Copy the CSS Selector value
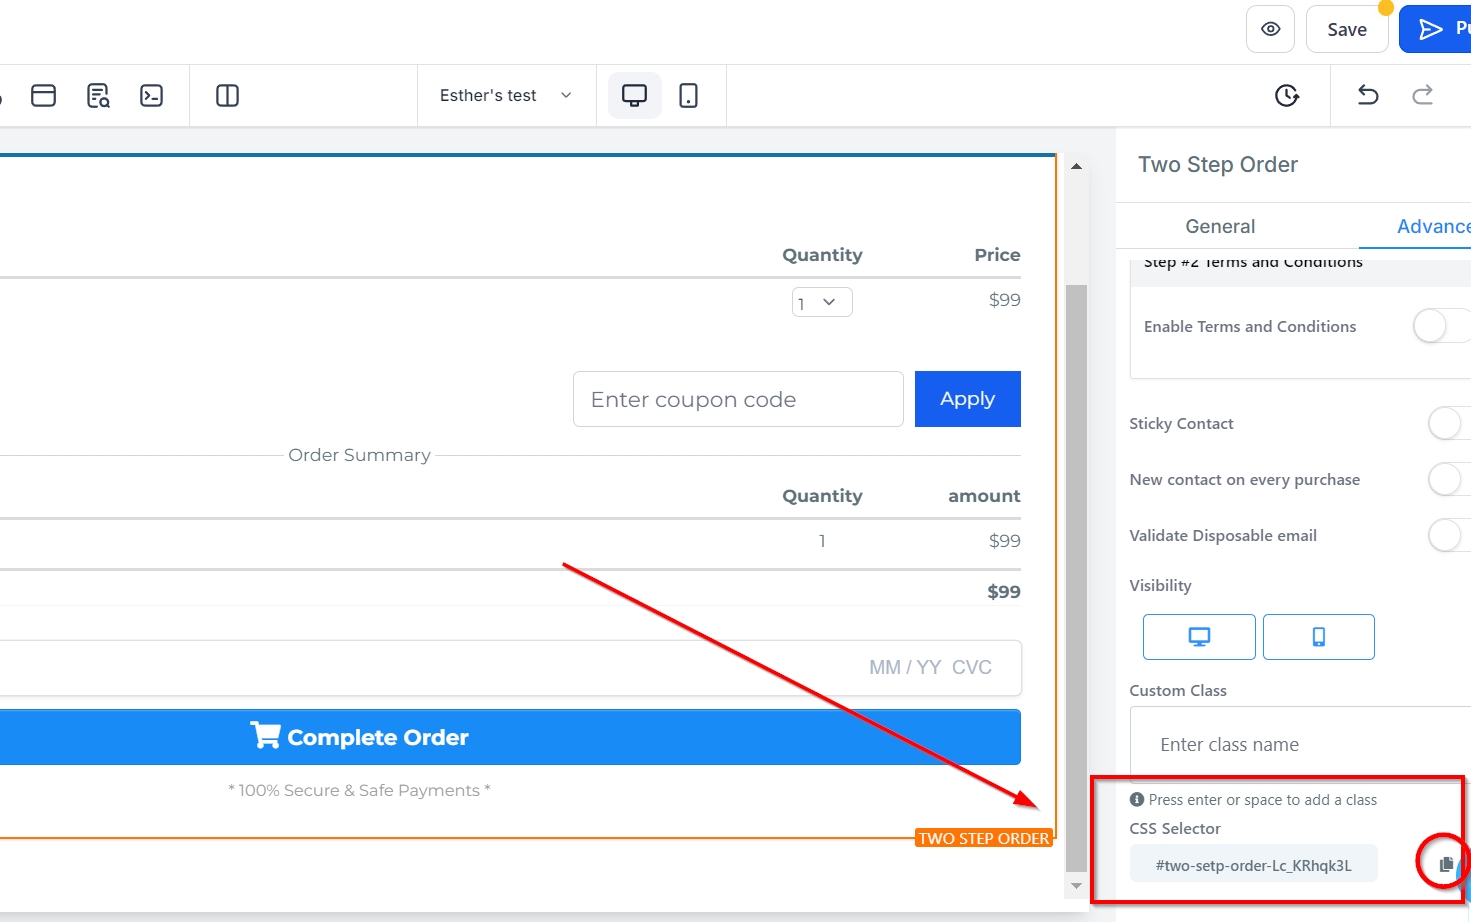1471x922 pixels. [1445, 864]
